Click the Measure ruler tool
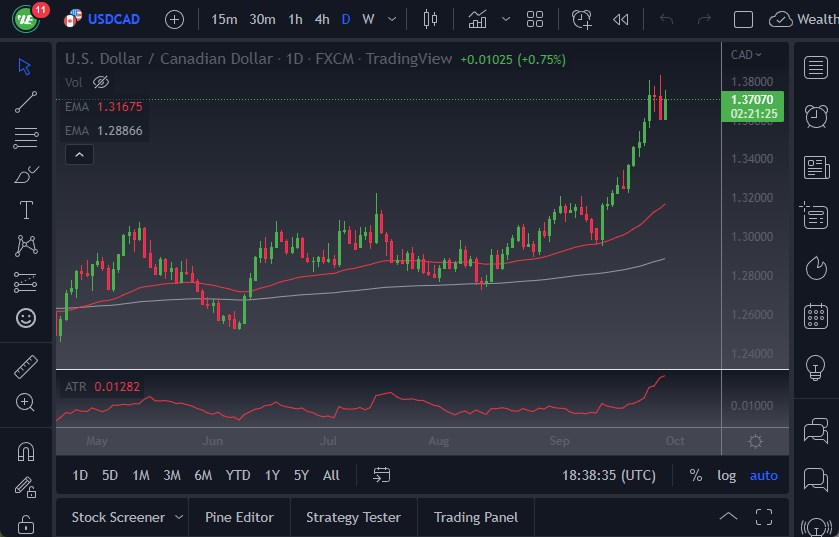The width and height of the screenshot is (839, 537). [x=26, y=366]
